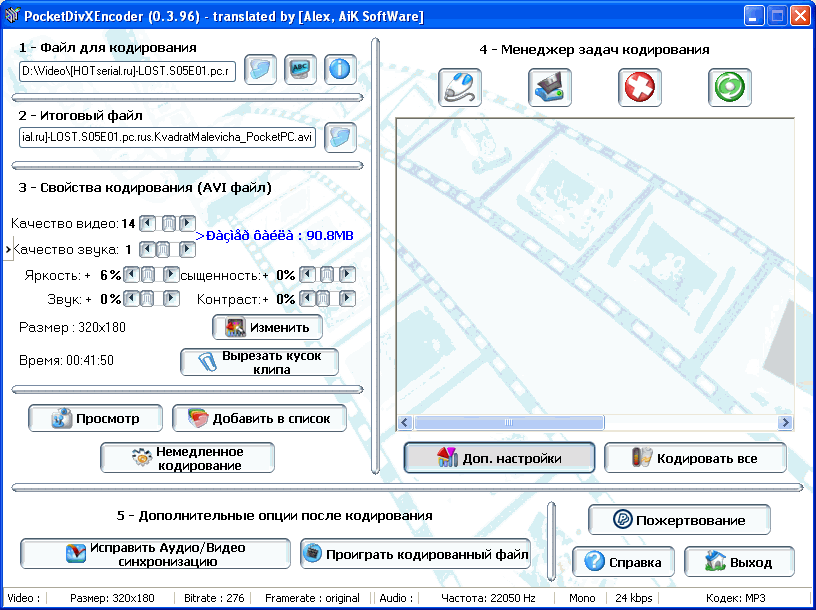Click 'Bitrate : 276' in status bar
Image resolution: width=816 pixels, height=610 pixels.
click(214, 598)
